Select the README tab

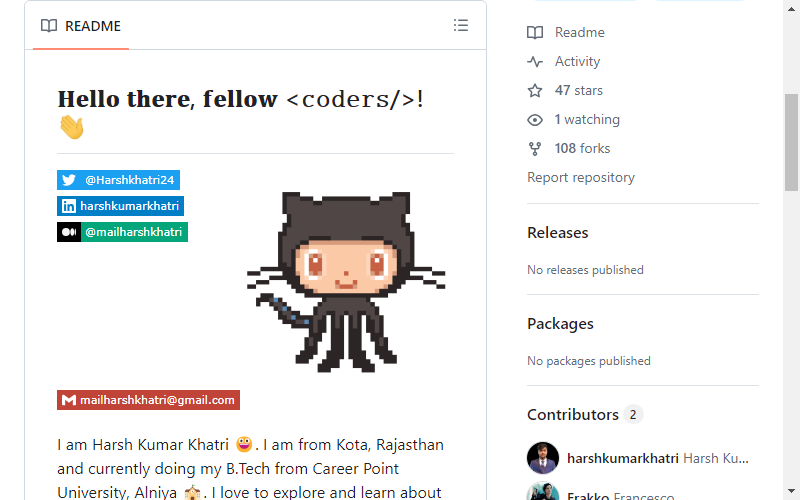click(81, 26)
